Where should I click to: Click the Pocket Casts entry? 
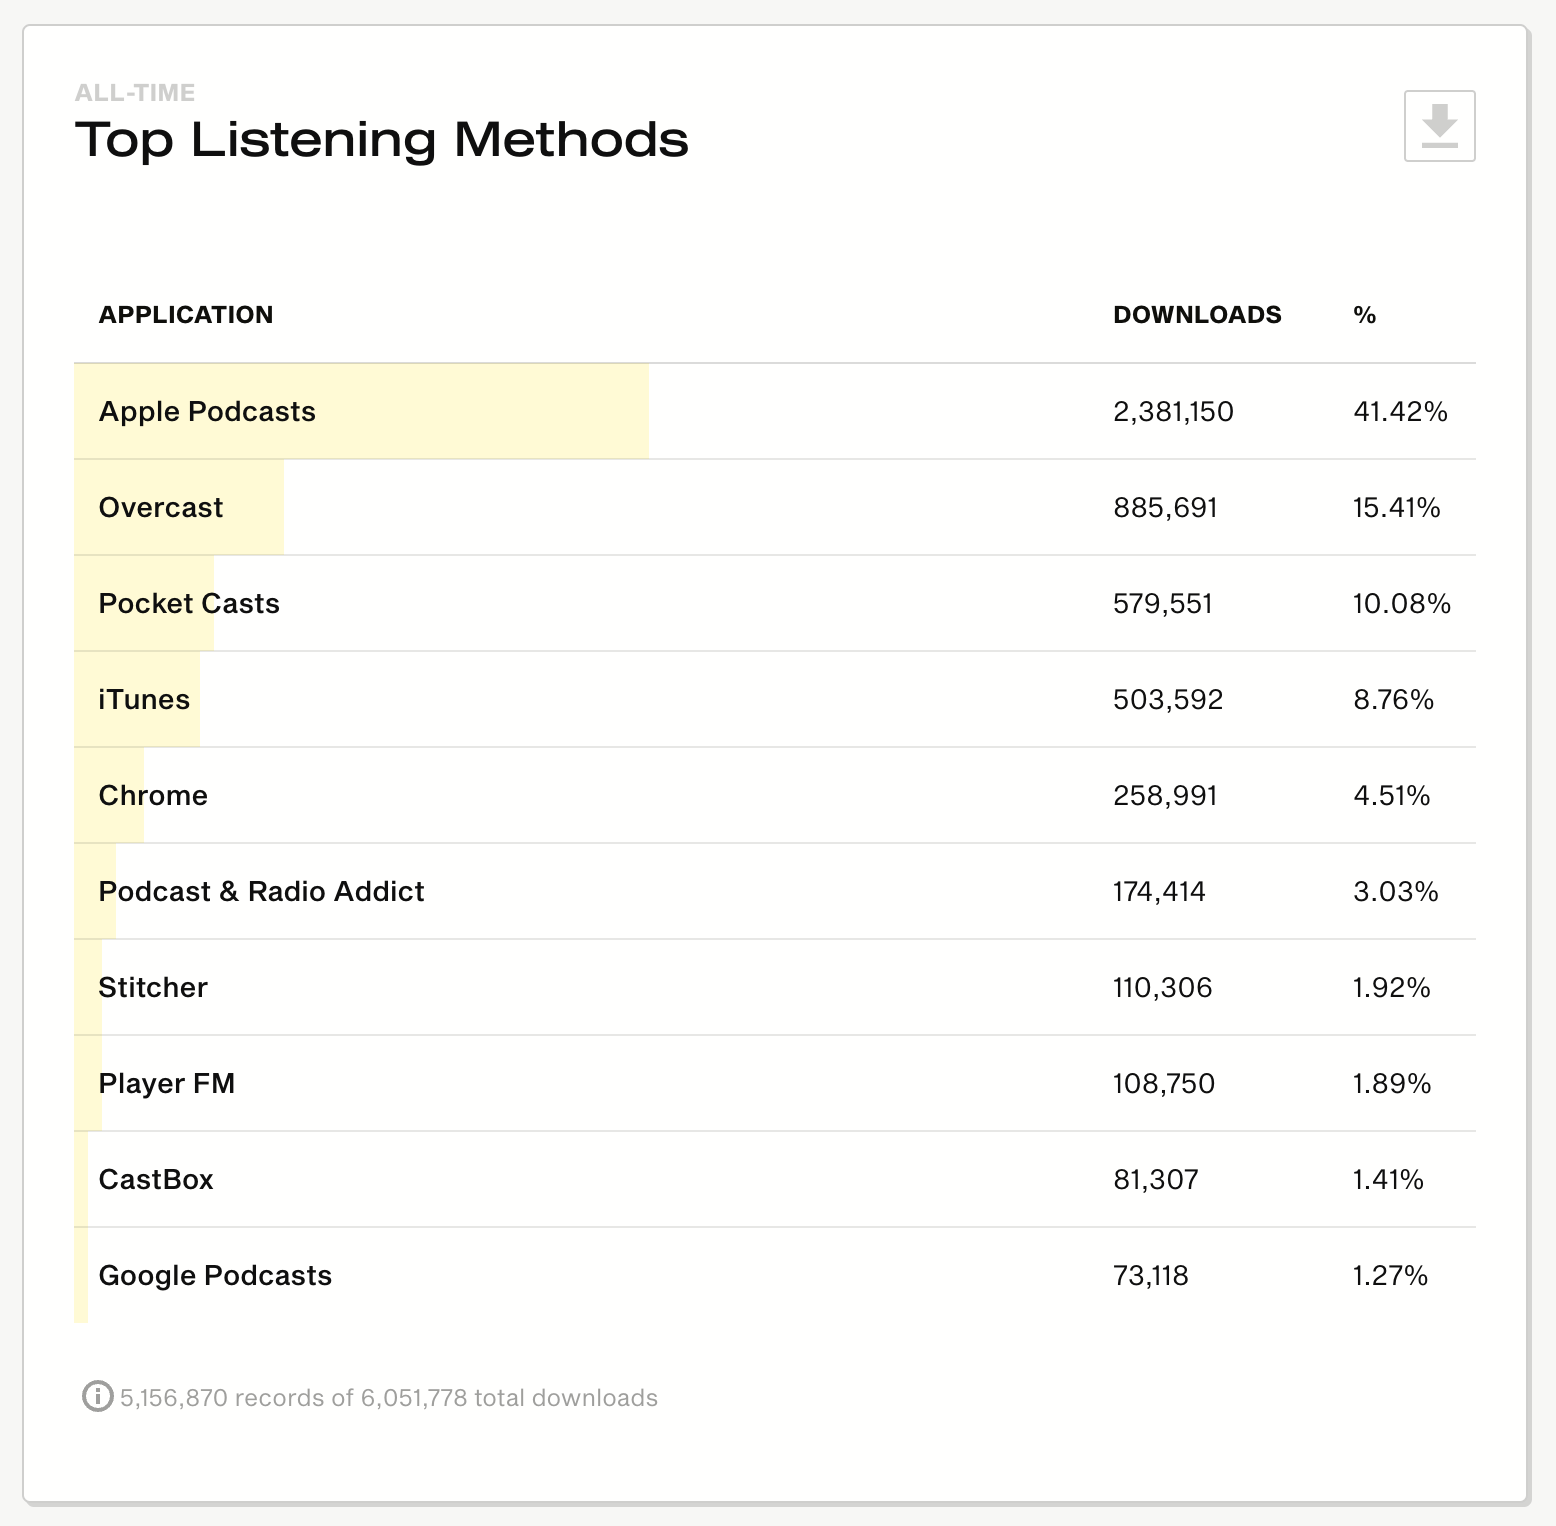click(189, 604)
